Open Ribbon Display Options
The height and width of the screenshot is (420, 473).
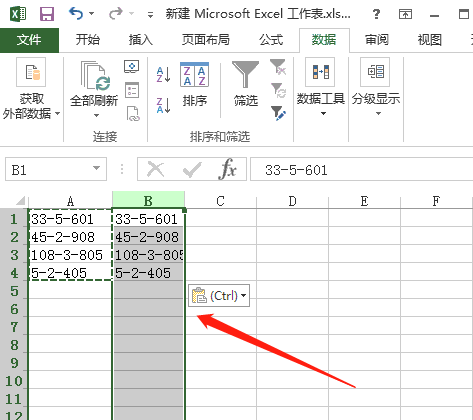pyautogui.click(x=405, y=14)
